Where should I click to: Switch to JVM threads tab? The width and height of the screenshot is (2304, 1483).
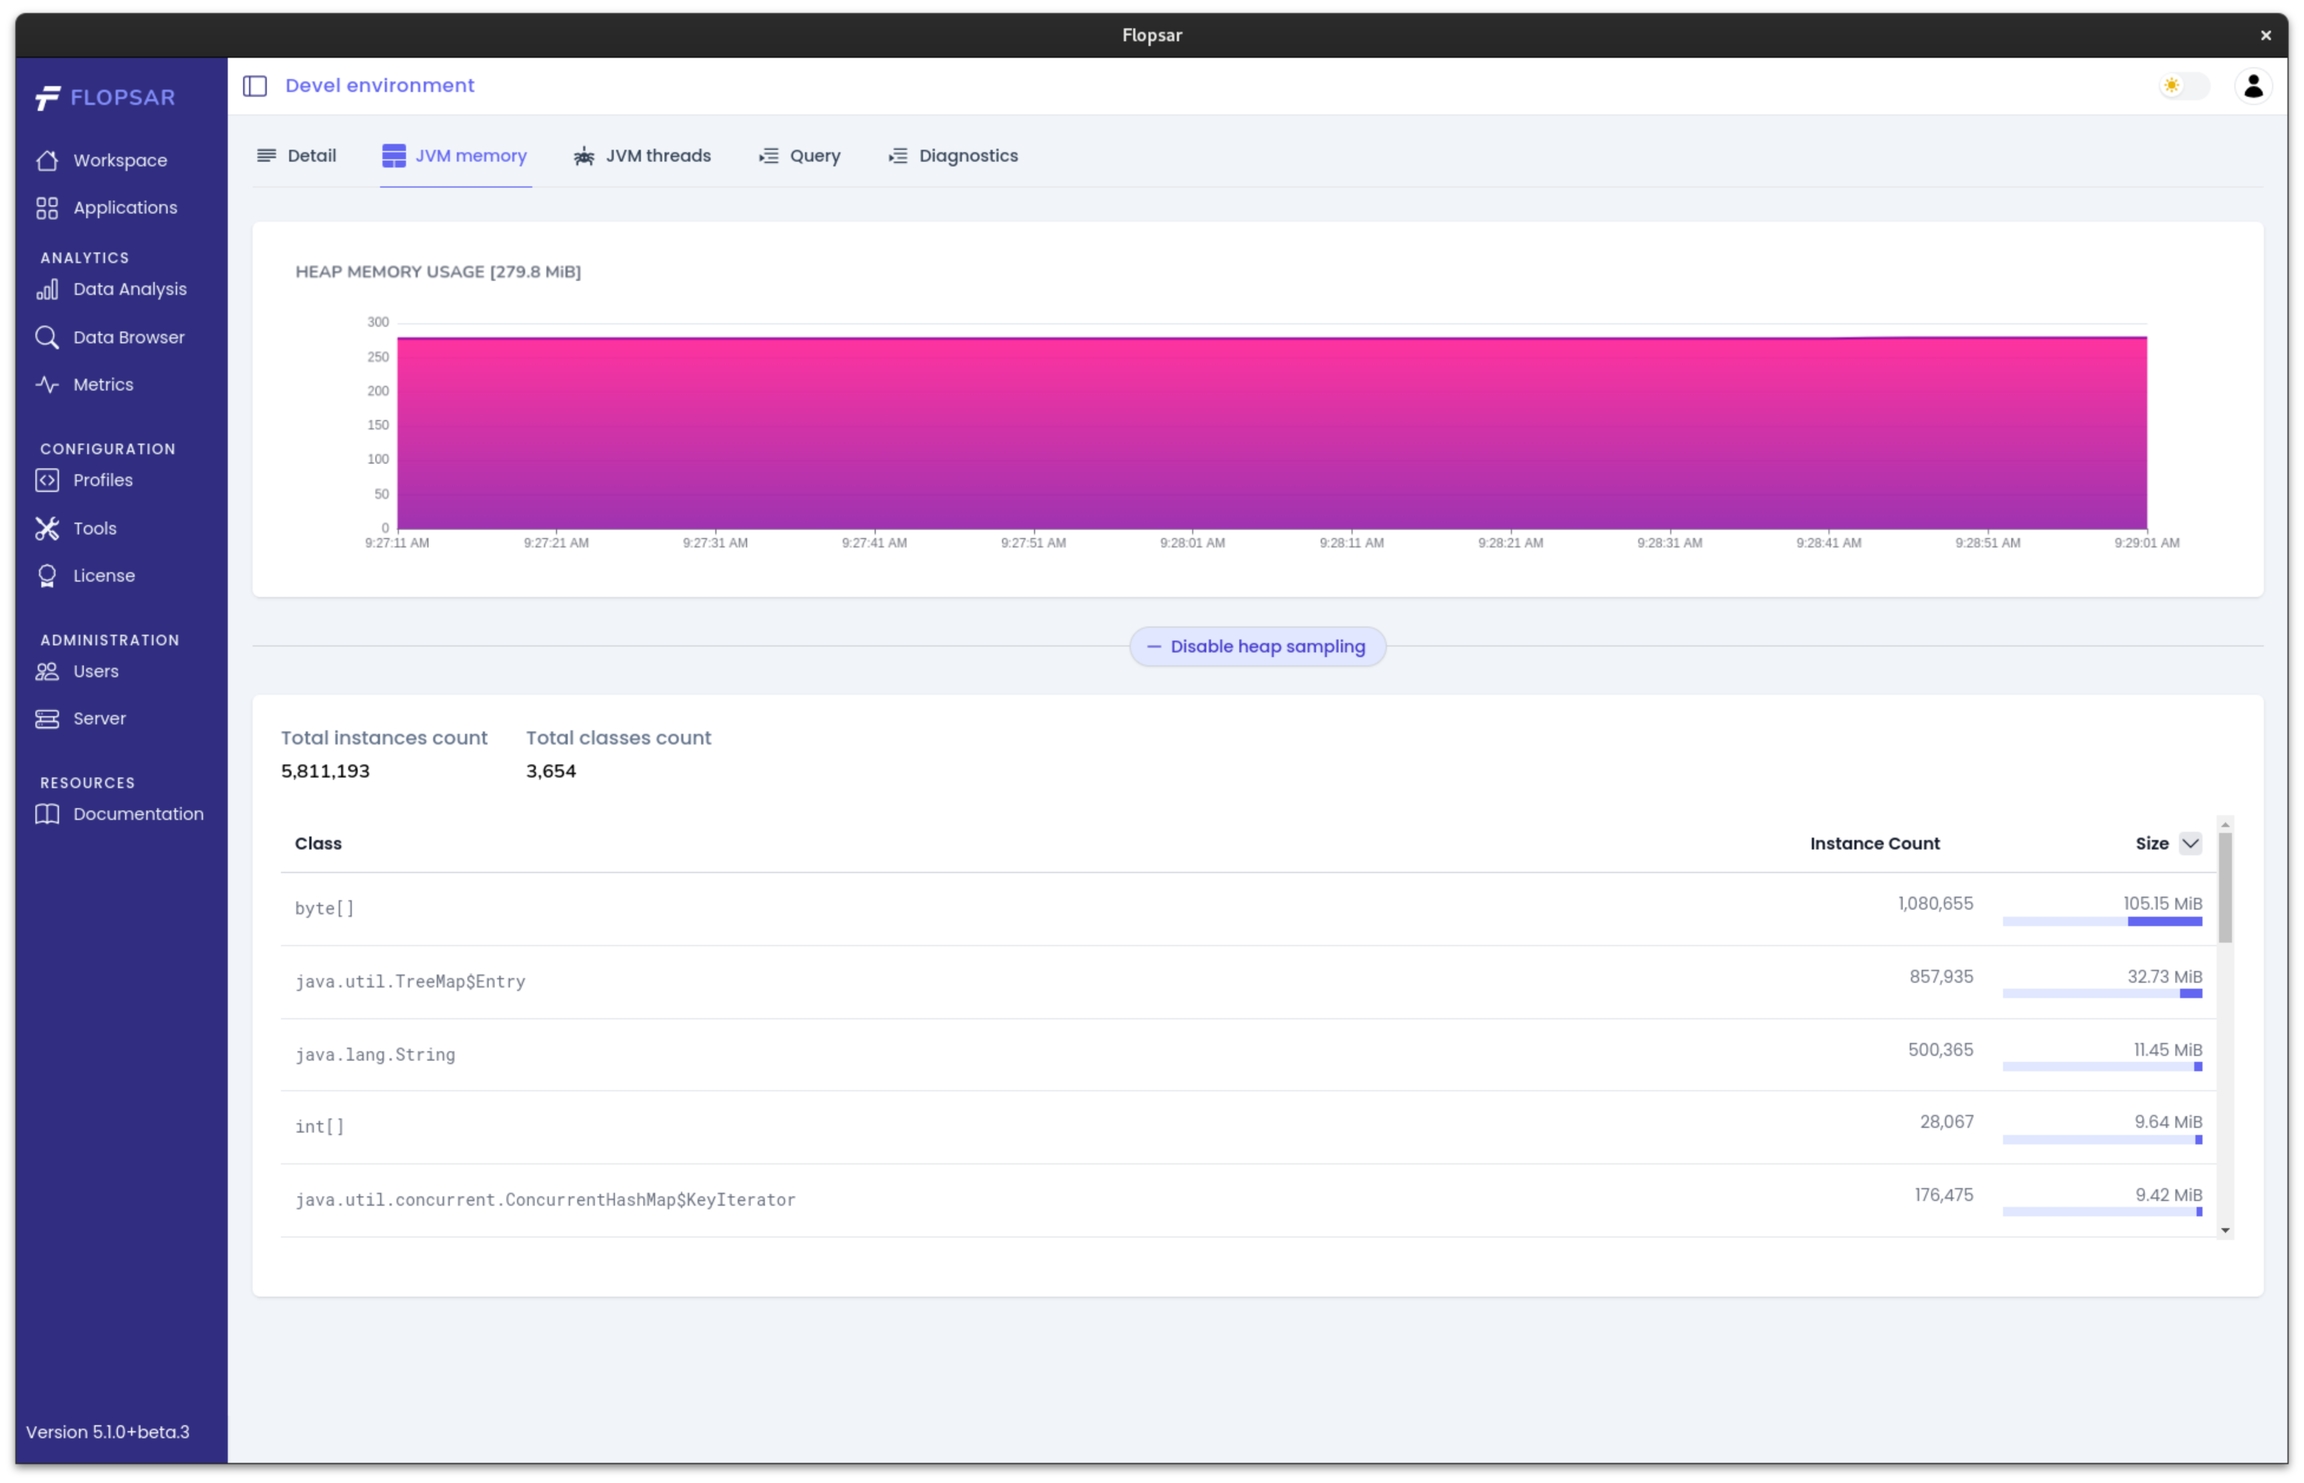pyautogui.click(x=642, y=156)
